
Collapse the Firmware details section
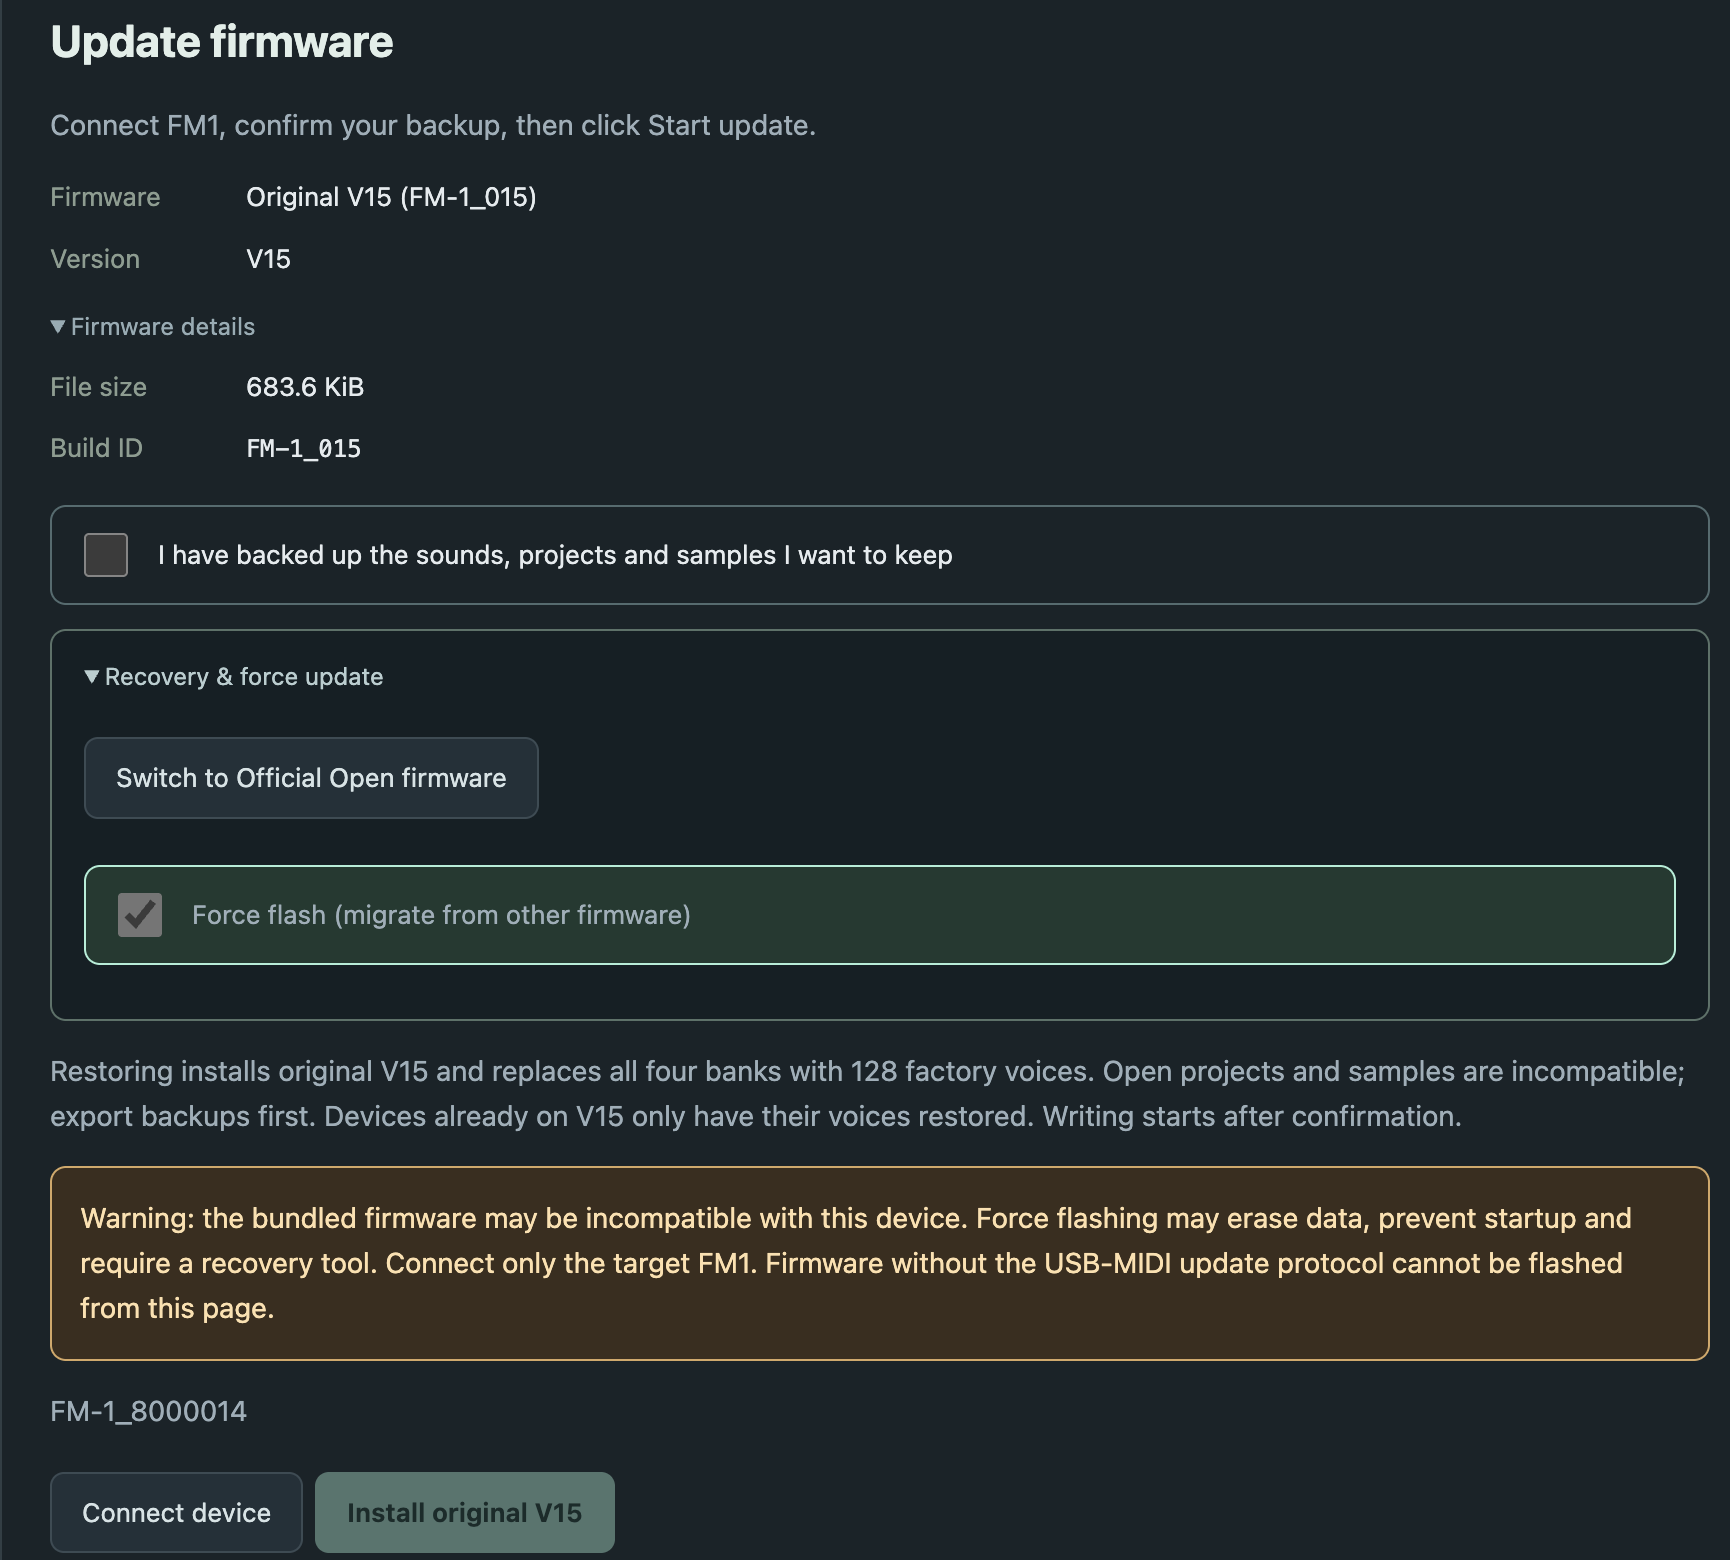point(153,327)
